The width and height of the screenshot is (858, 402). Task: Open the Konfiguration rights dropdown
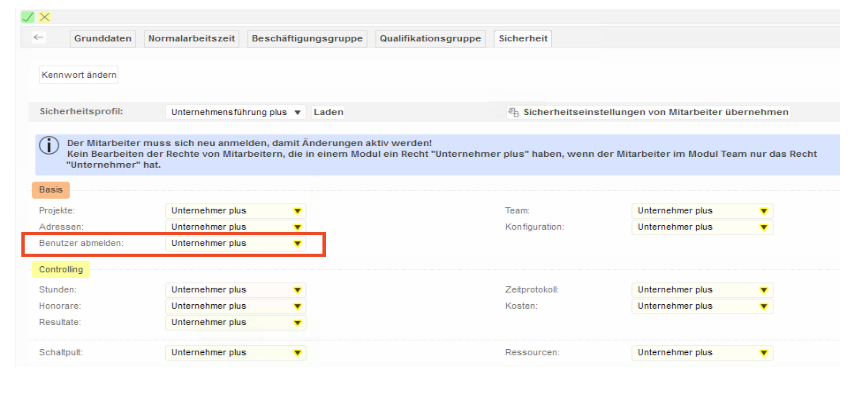tap(702, 227)
